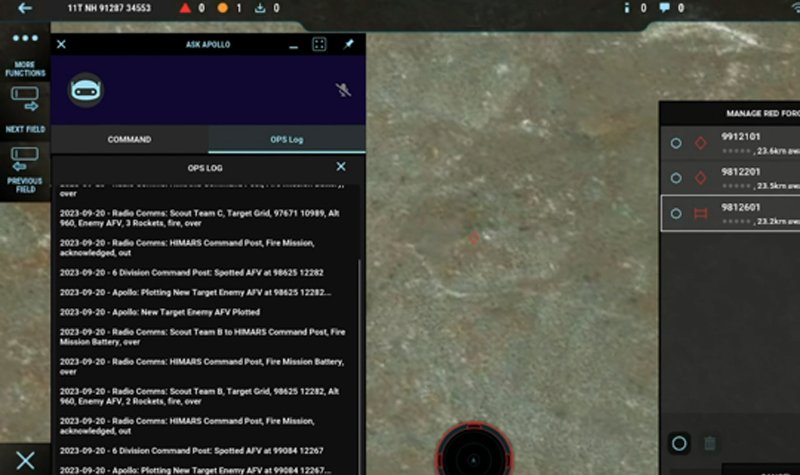The width and height of the screenshot is (800, 475).
Task: Toggle the muted microphone icon
Action: (343, 90)
